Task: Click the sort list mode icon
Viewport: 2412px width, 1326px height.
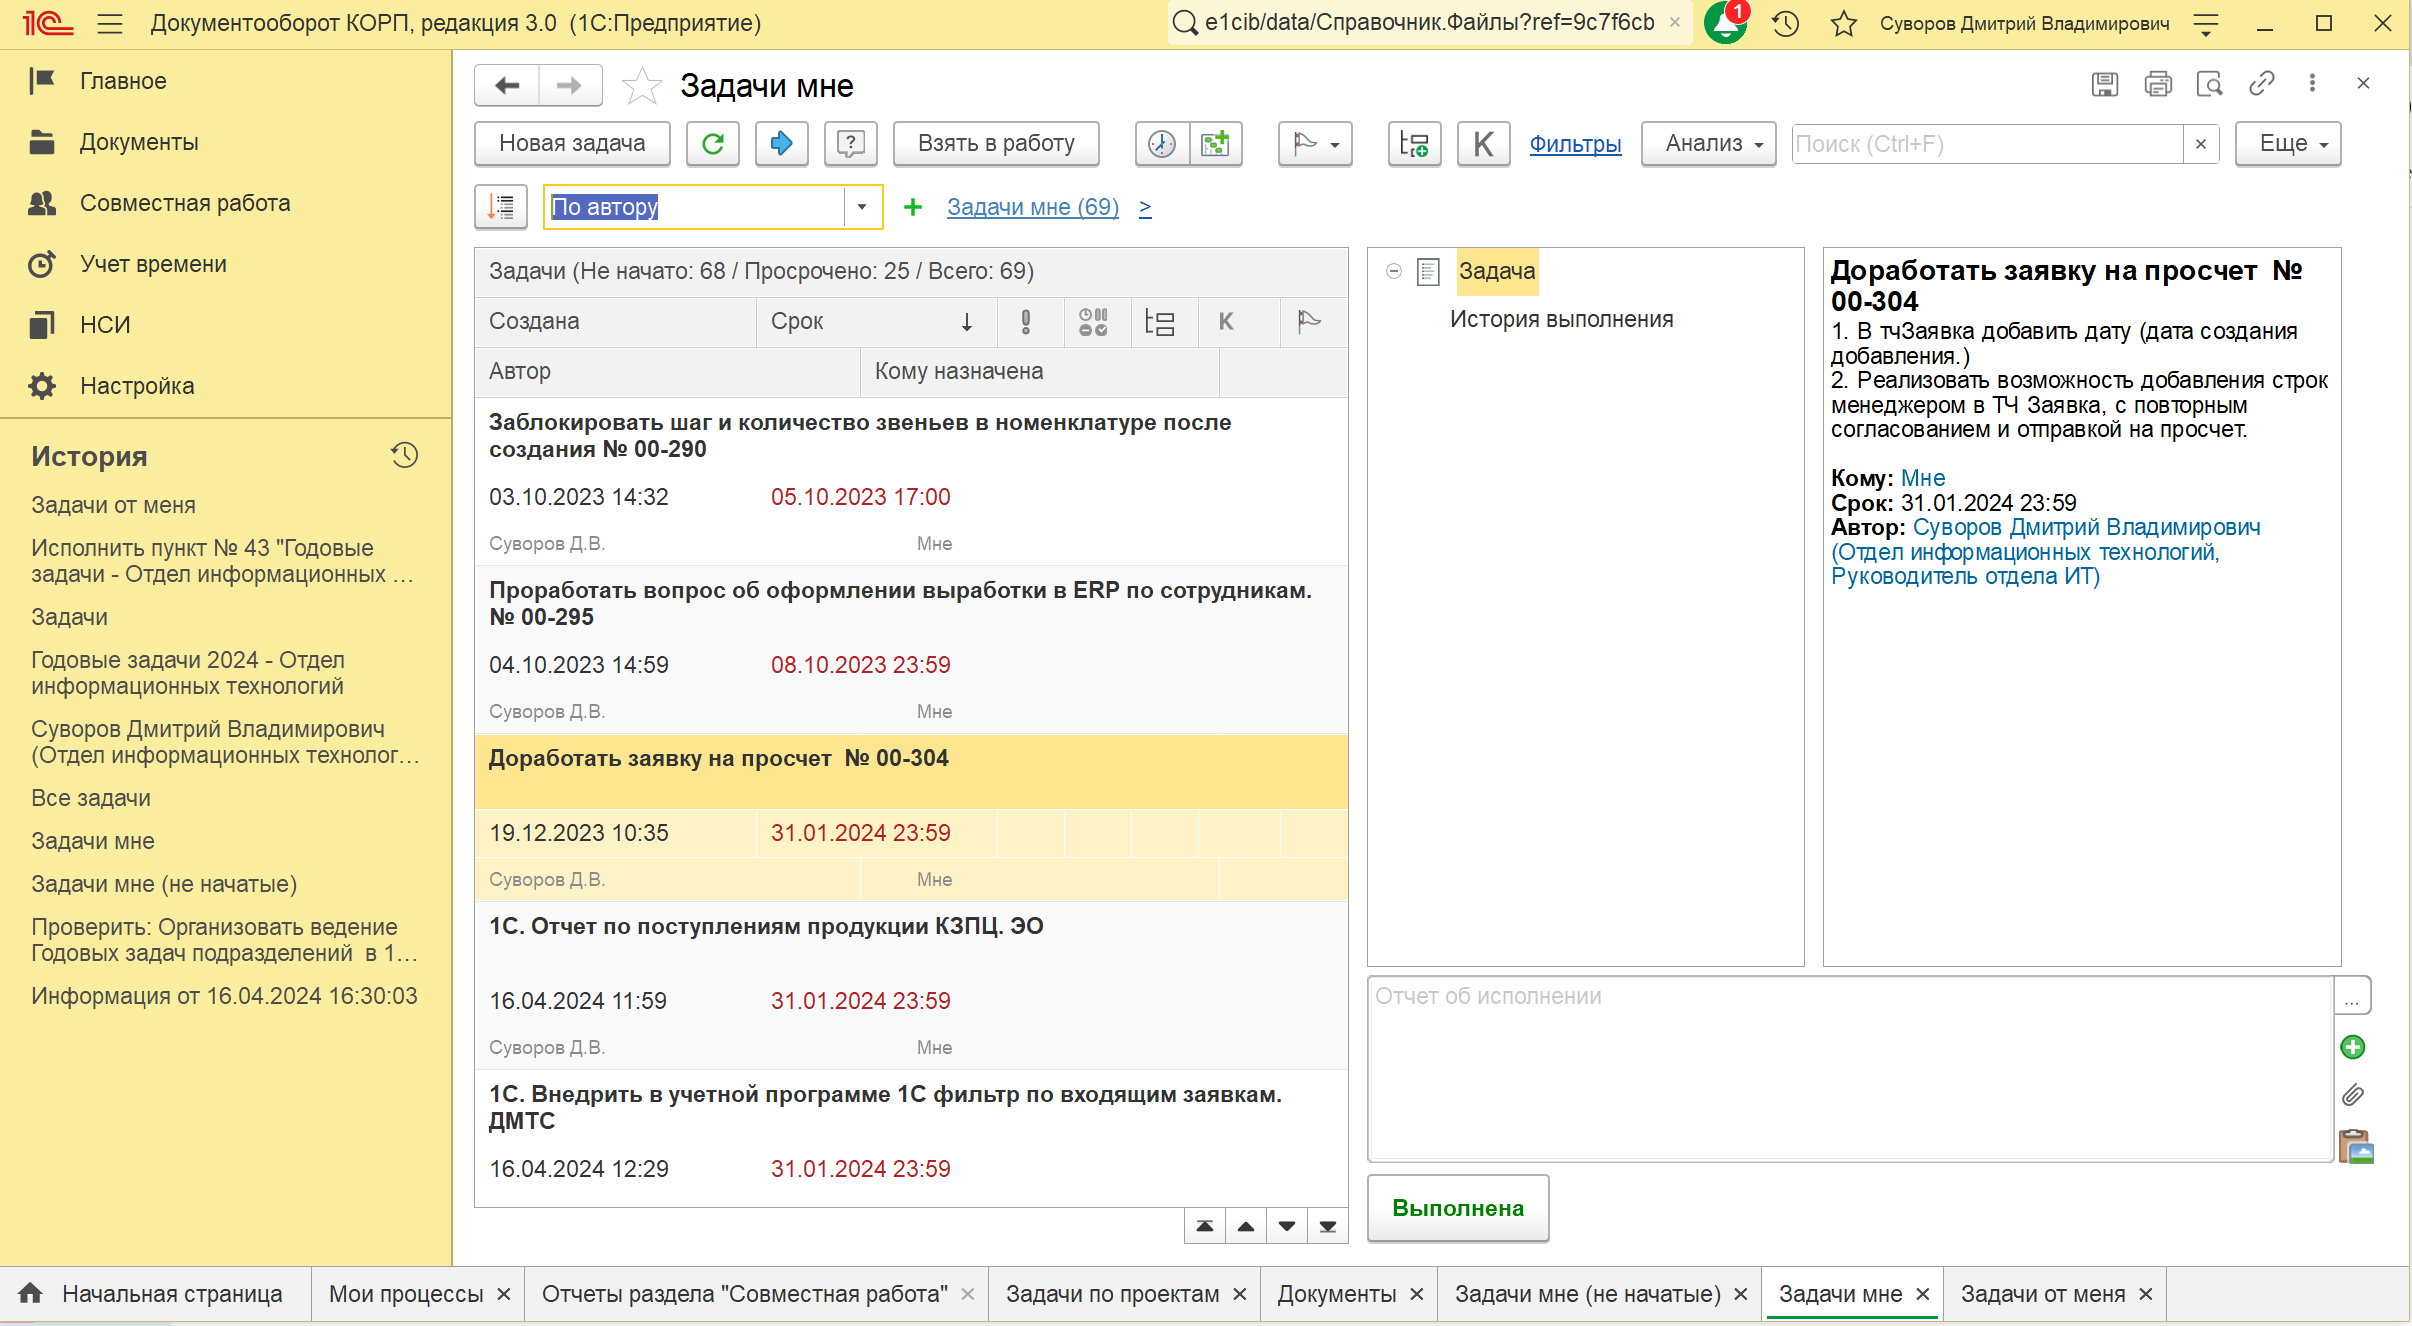Action: 501,207
